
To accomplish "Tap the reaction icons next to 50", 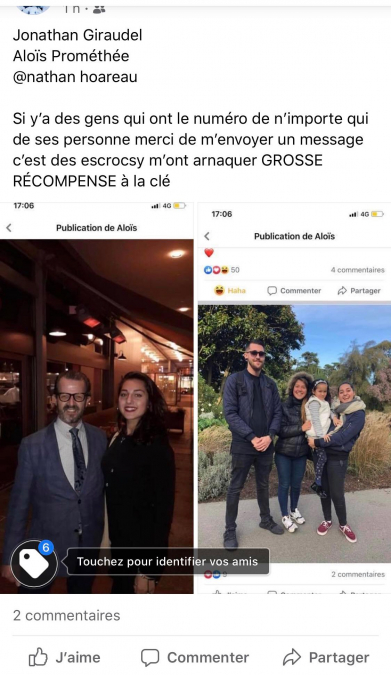I will [217, 270].
